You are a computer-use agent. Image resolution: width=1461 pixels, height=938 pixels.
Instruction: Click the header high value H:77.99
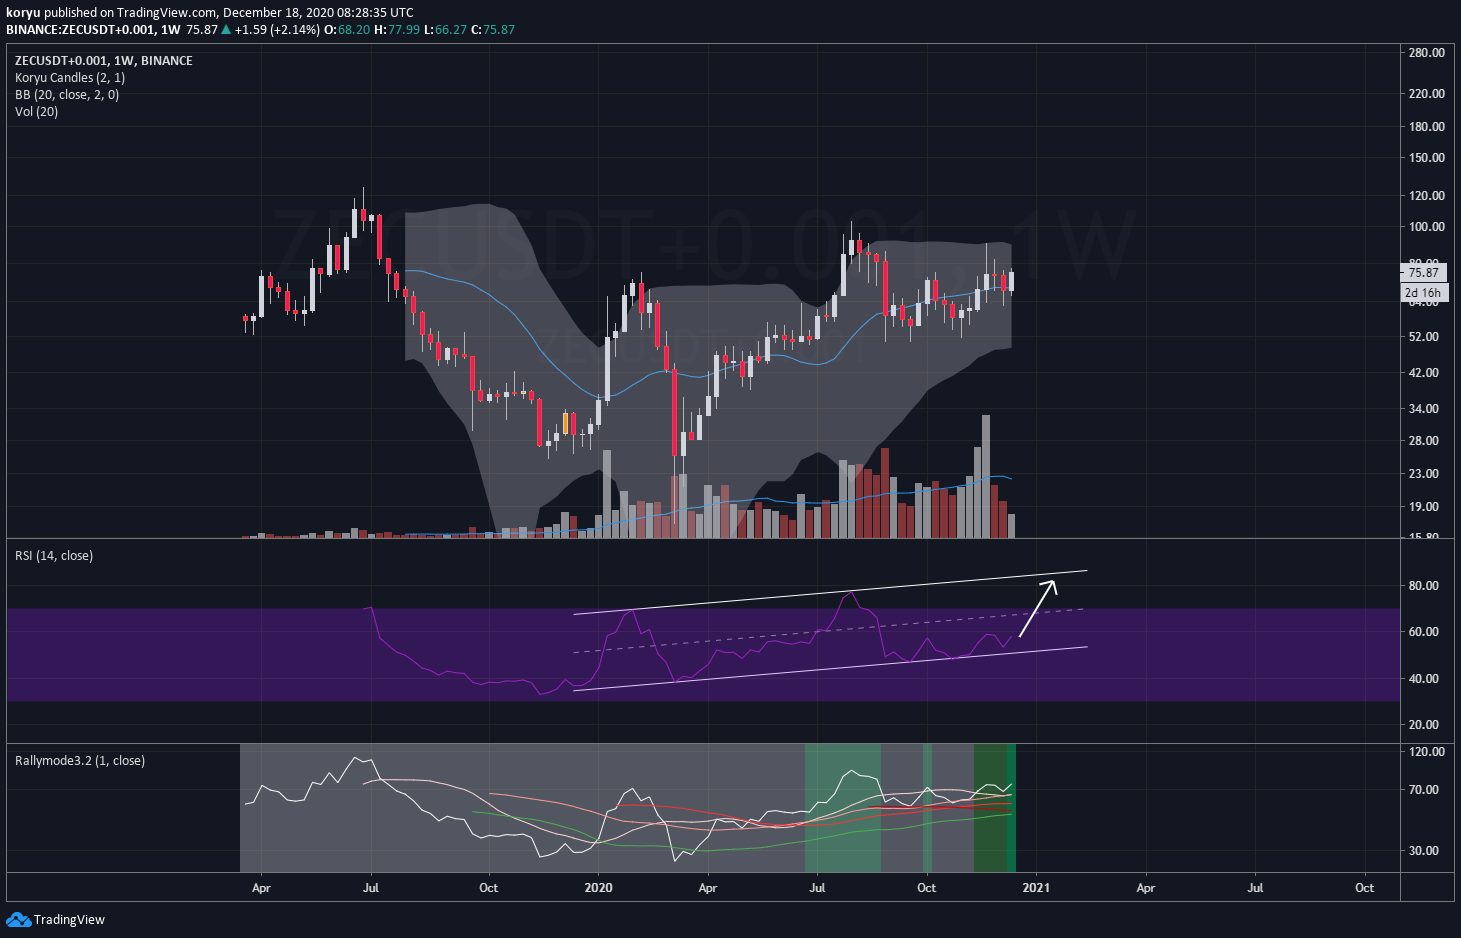397,29
